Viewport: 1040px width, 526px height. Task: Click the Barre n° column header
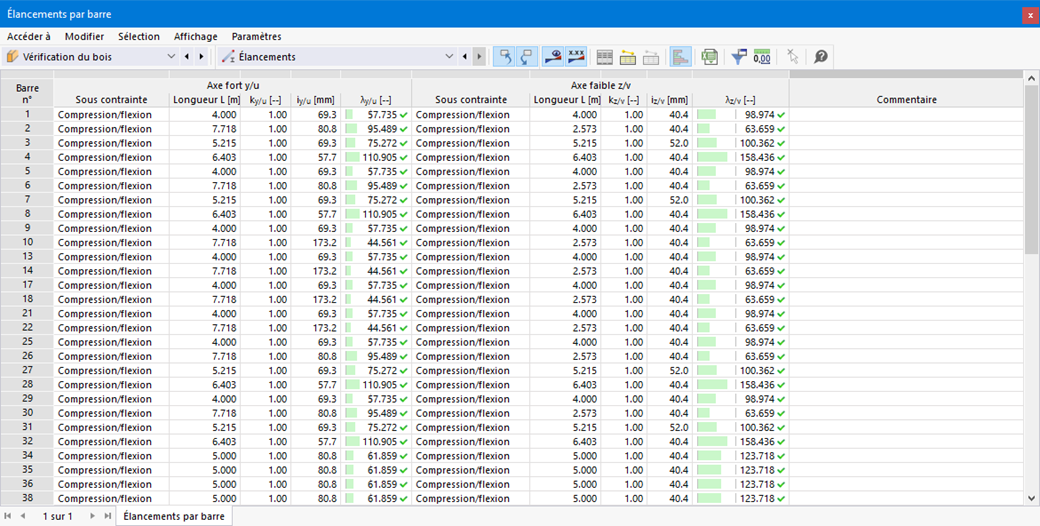click(x=27, y=93)
